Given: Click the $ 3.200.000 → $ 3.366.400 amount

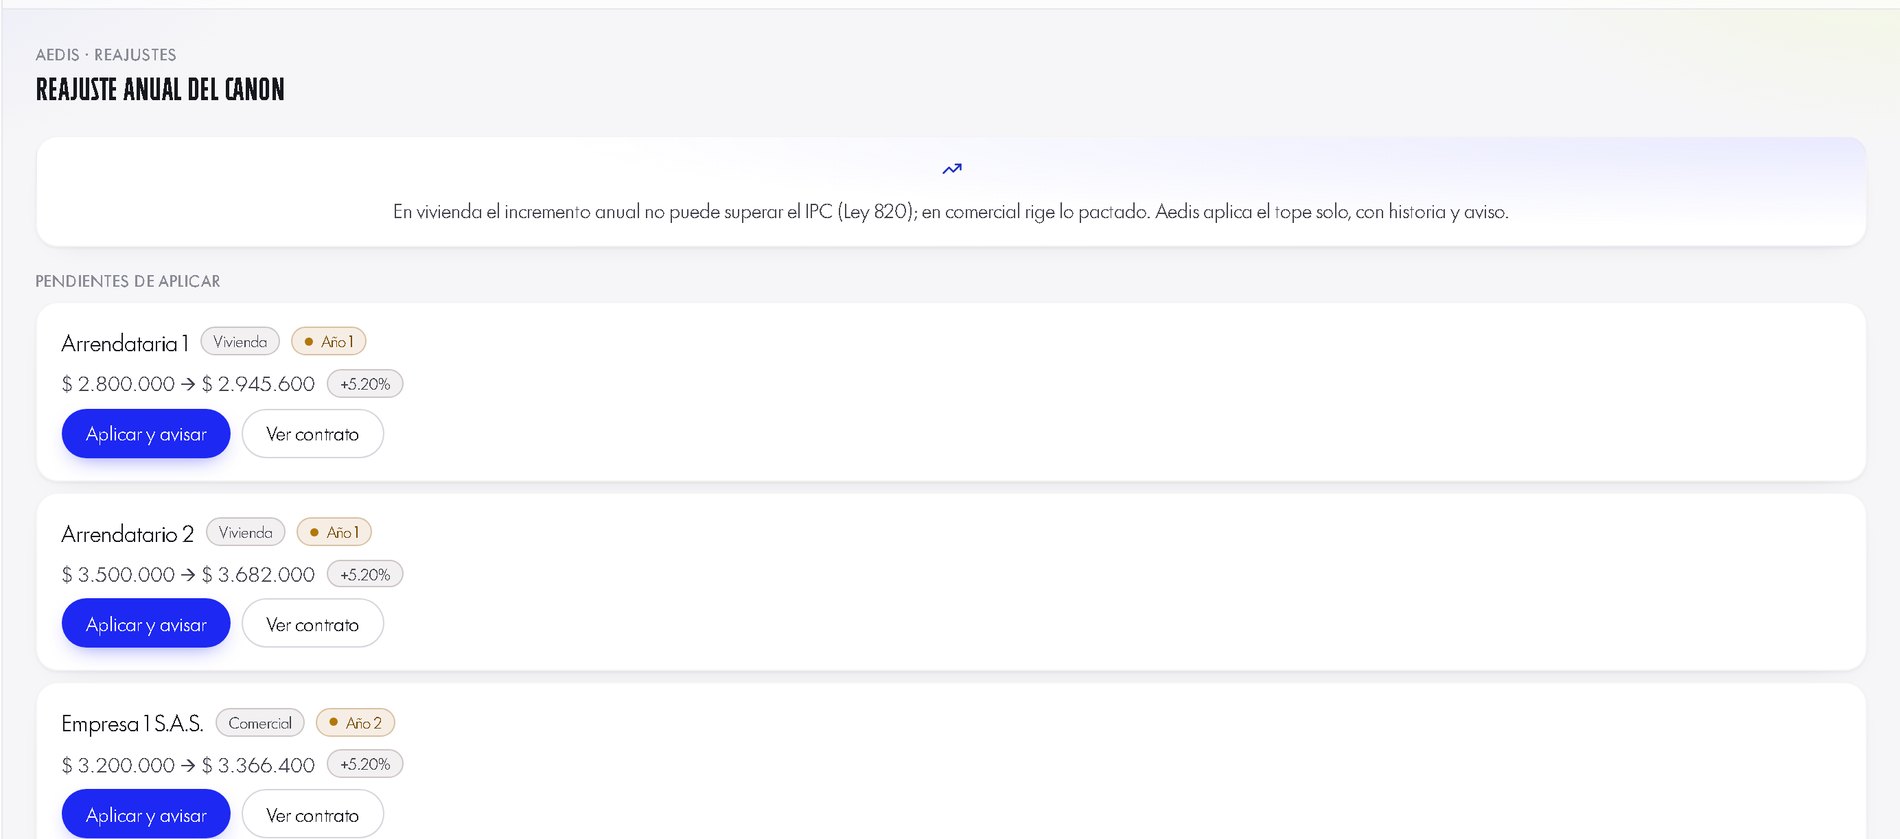Looking at the screenshot, I should coord(188,765).
